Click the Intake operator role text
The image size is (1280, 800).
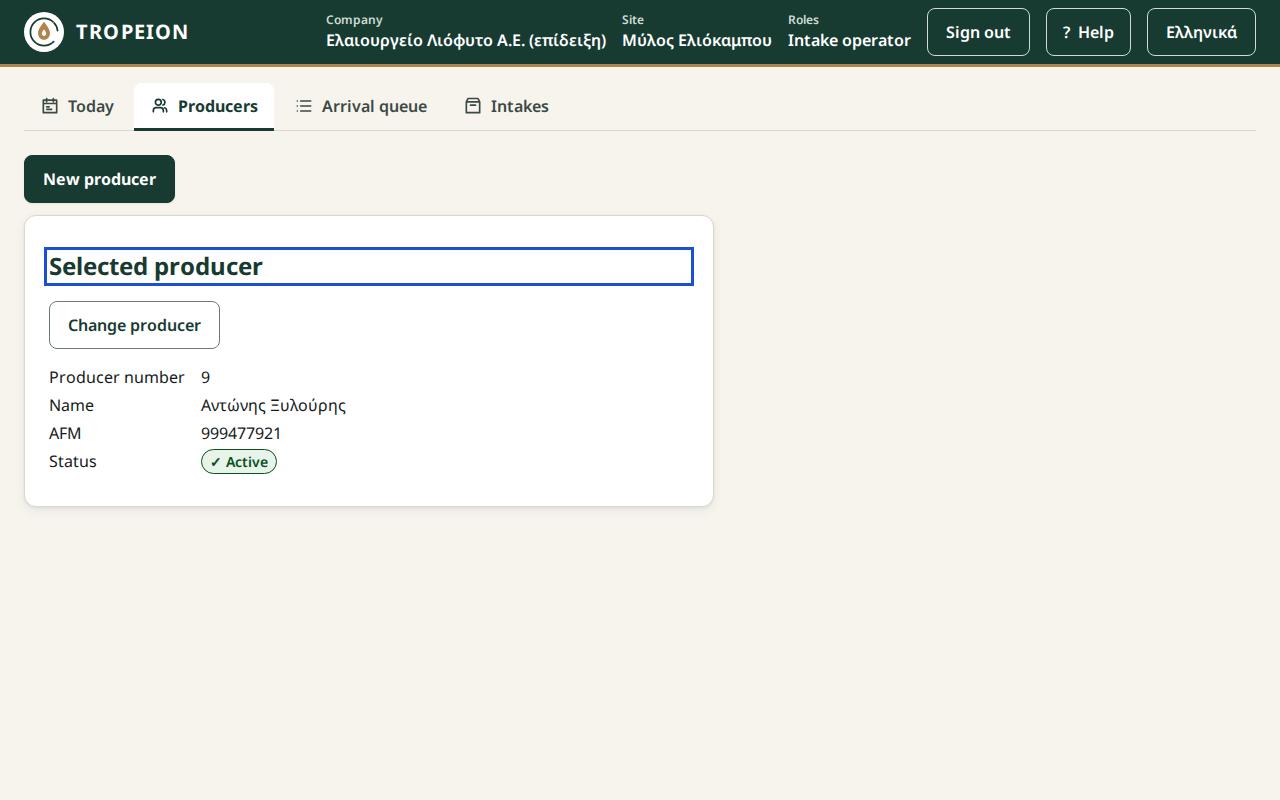pos(849,40)
